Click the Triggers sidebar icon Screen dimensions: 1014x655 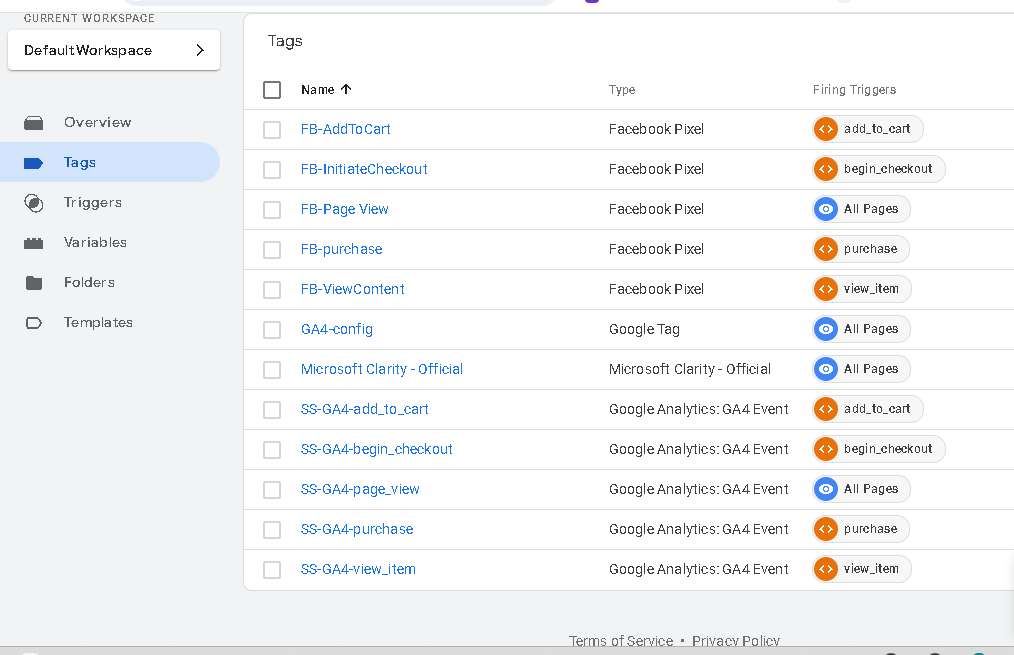pyautogui.click(x=34, y=203)
